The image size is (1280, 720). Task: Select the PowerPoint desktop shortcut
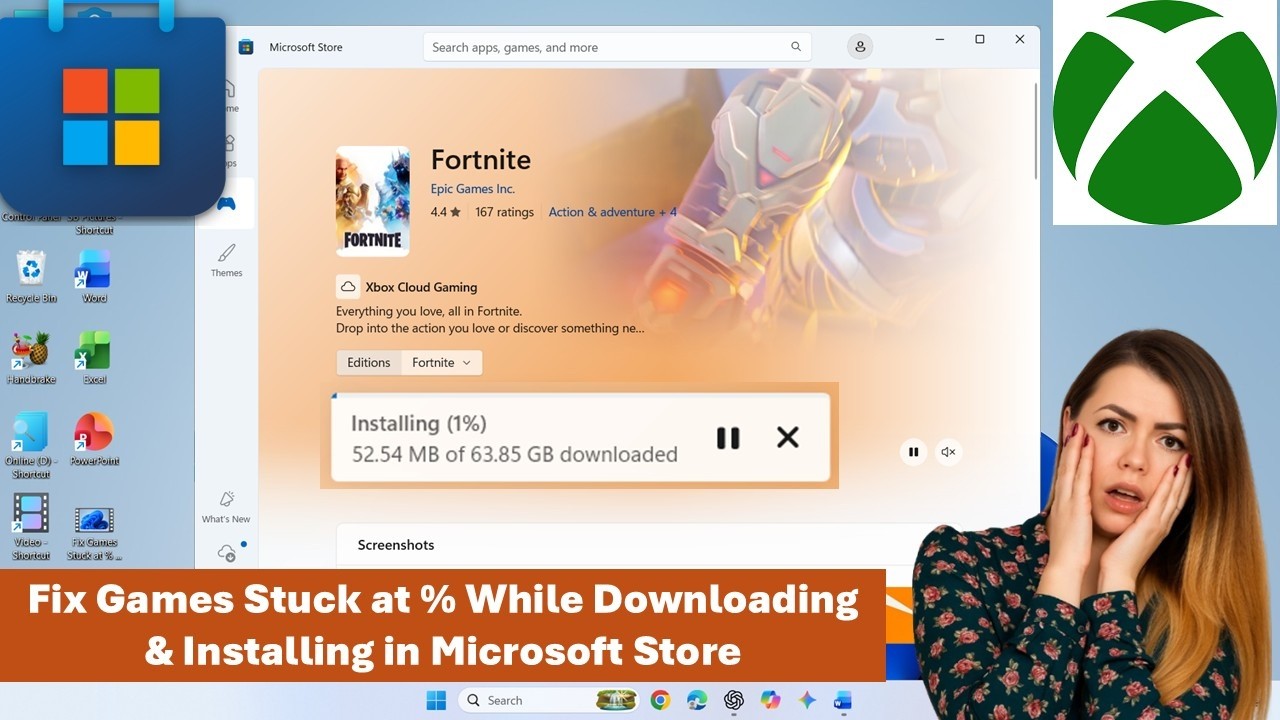[94, 439]
